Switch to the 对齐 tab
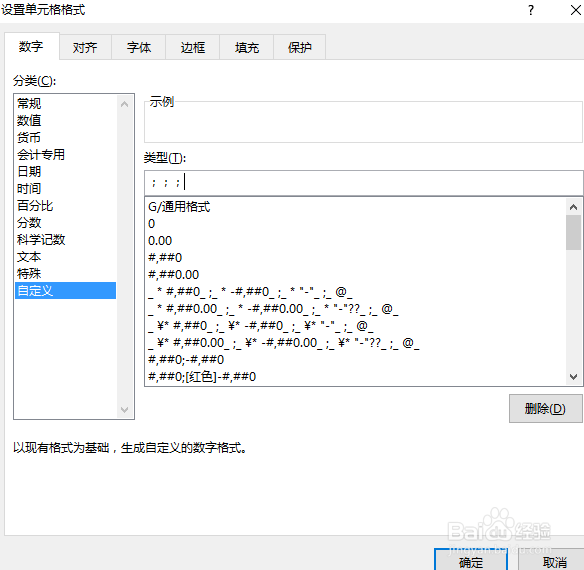This screenshot has width=584, height=570. point(85,47)
